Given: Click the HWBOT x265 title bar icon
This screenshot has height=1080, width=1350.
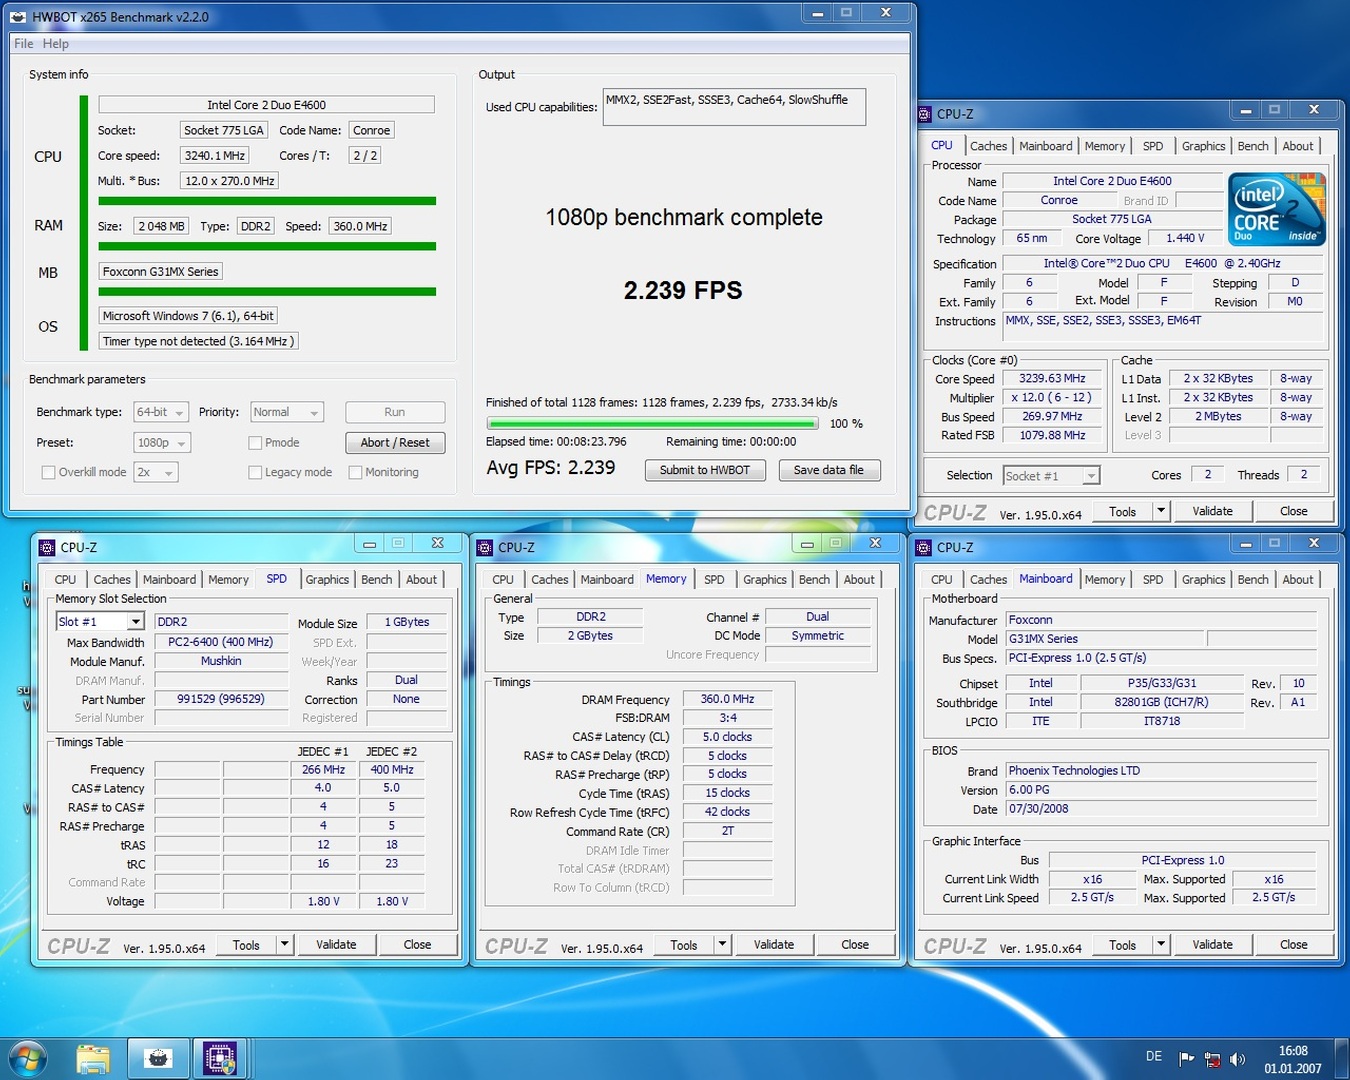Looking at the screenshot, I should [x=18, y=17].
